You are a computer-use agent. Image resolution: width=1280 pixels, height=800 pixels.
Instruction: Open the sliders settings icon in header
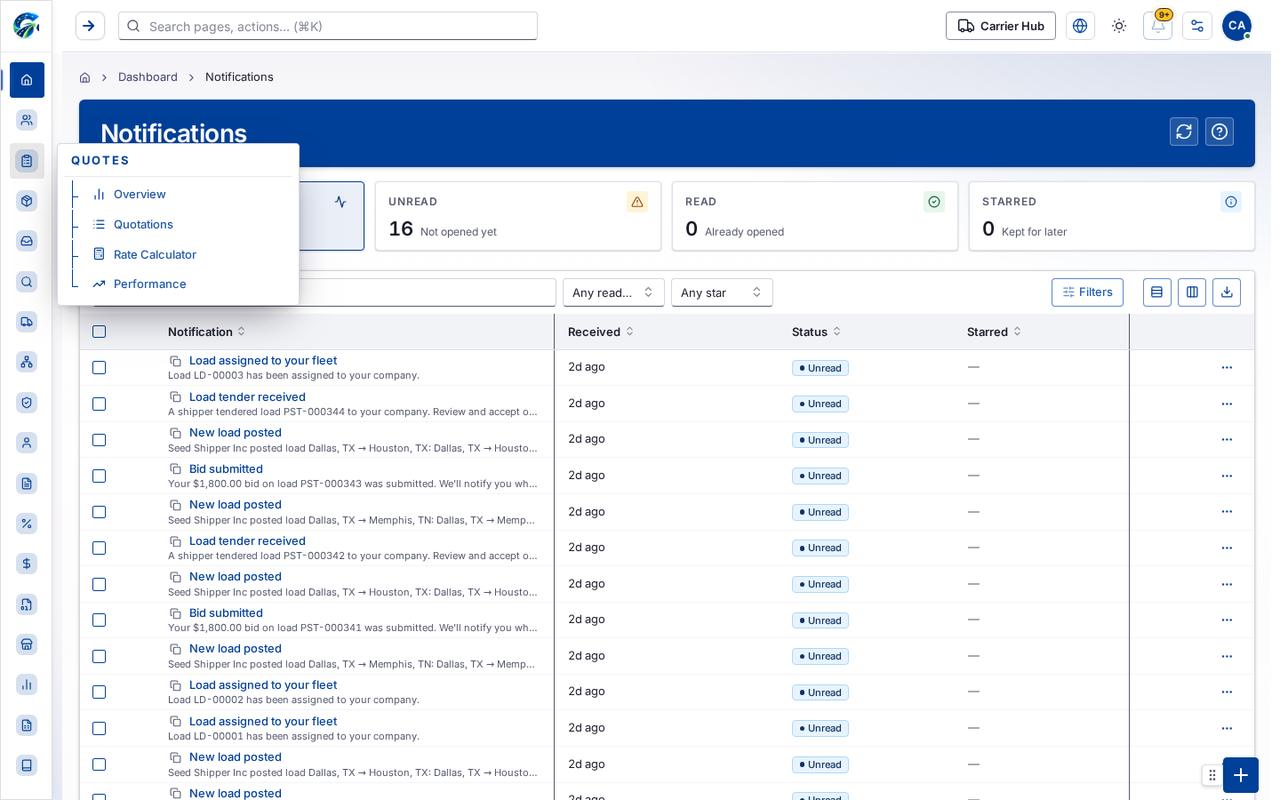tap(1197, 26)
